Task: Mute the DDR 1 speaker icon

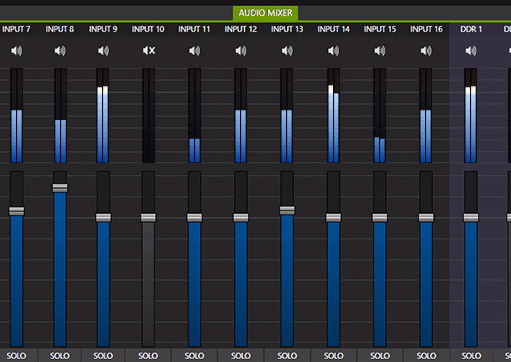Action: point(471,51)
